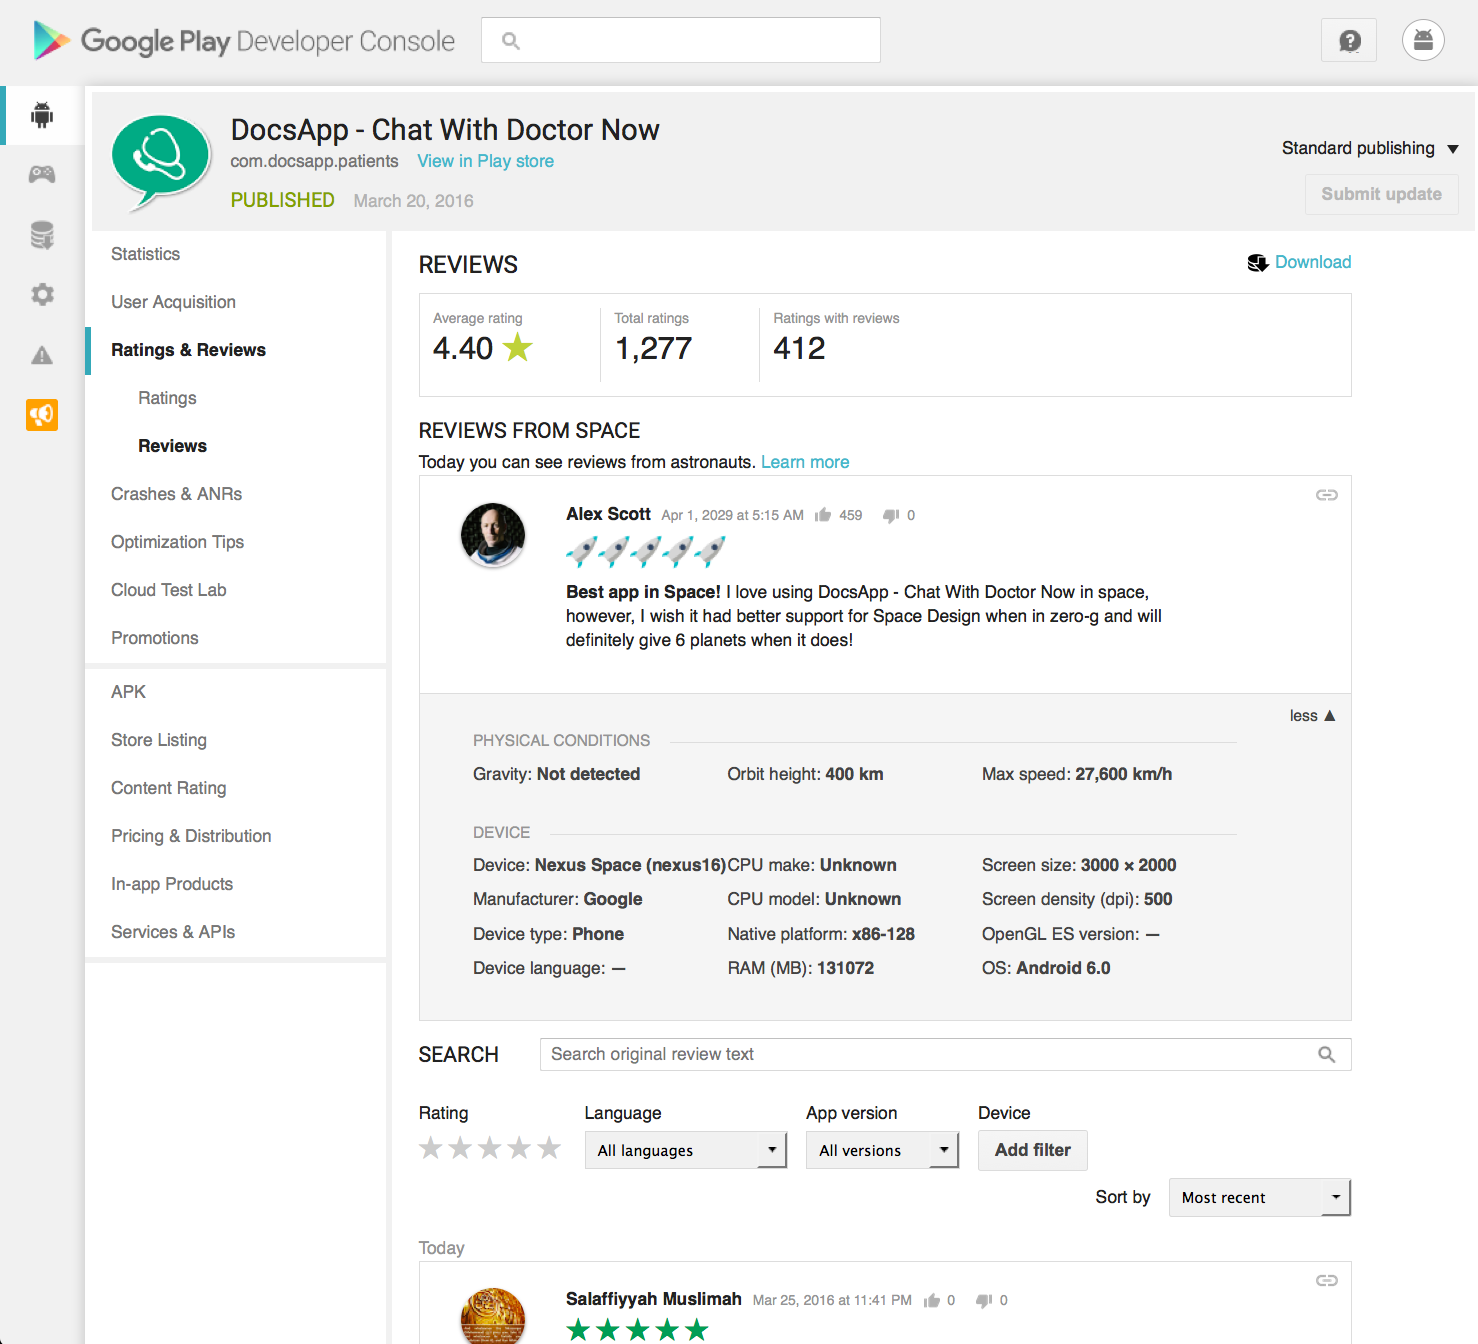Open the Settings gear sidebar icon
Viewport: 1478px width, 1344px height.
pos(42,295)
